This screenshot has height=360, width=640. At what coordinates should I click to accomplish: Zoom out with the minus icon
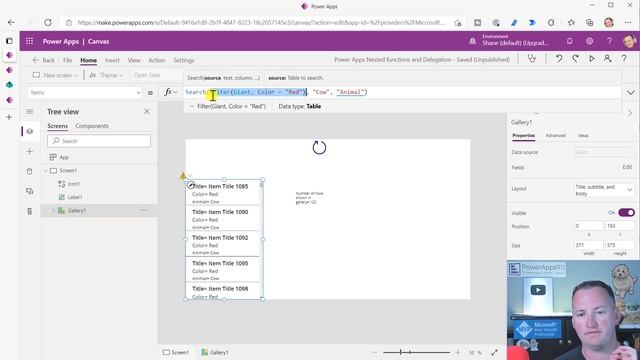coord(374,352)
